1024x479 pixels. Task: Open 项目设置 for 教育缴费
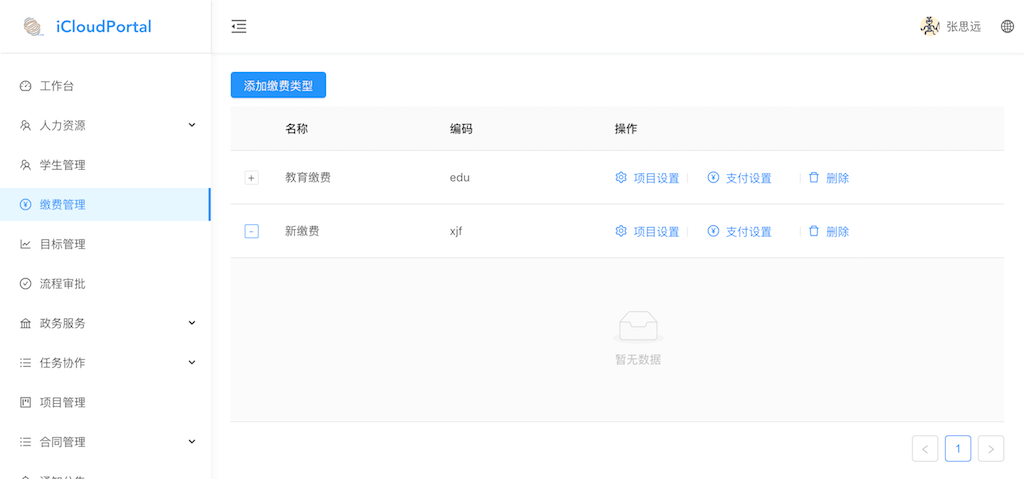(x=656, y=178)
